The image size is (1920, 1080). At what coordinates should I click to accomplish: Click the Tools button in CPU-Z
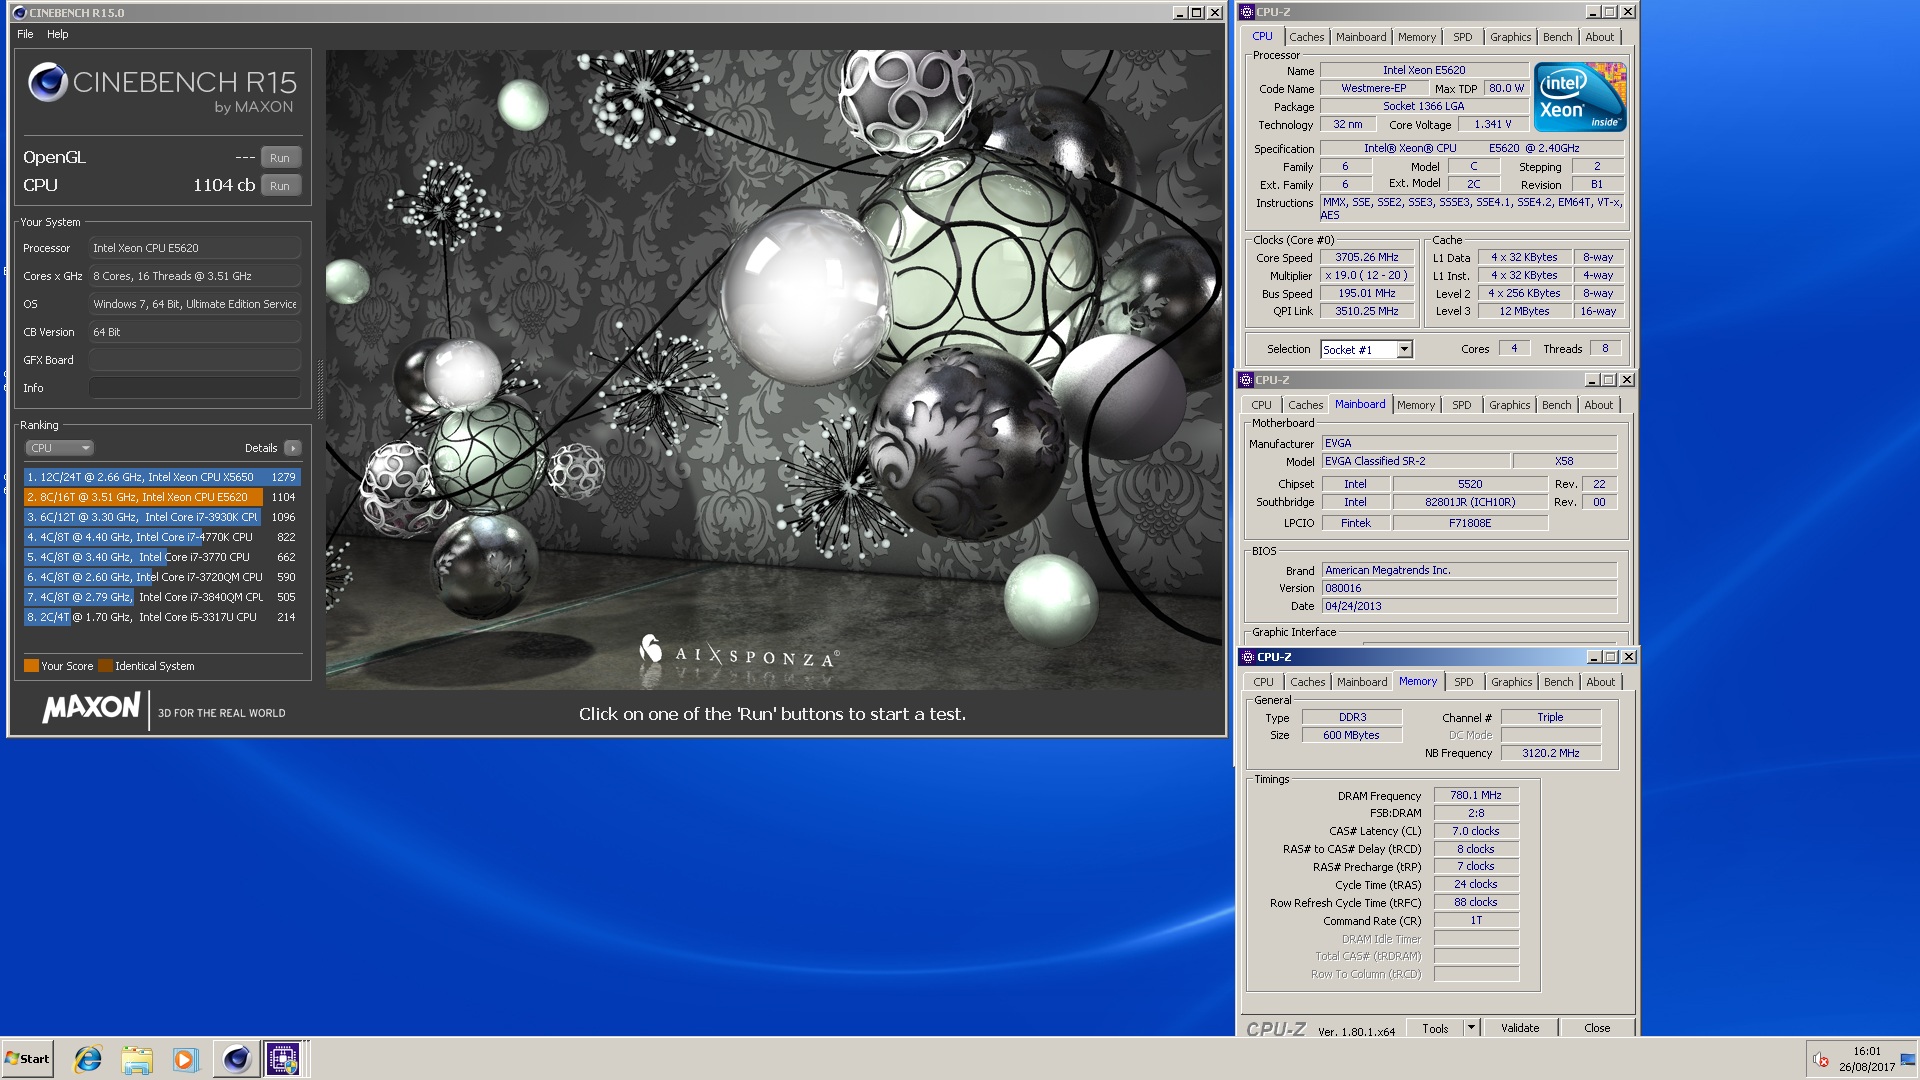point(1435,1028)
